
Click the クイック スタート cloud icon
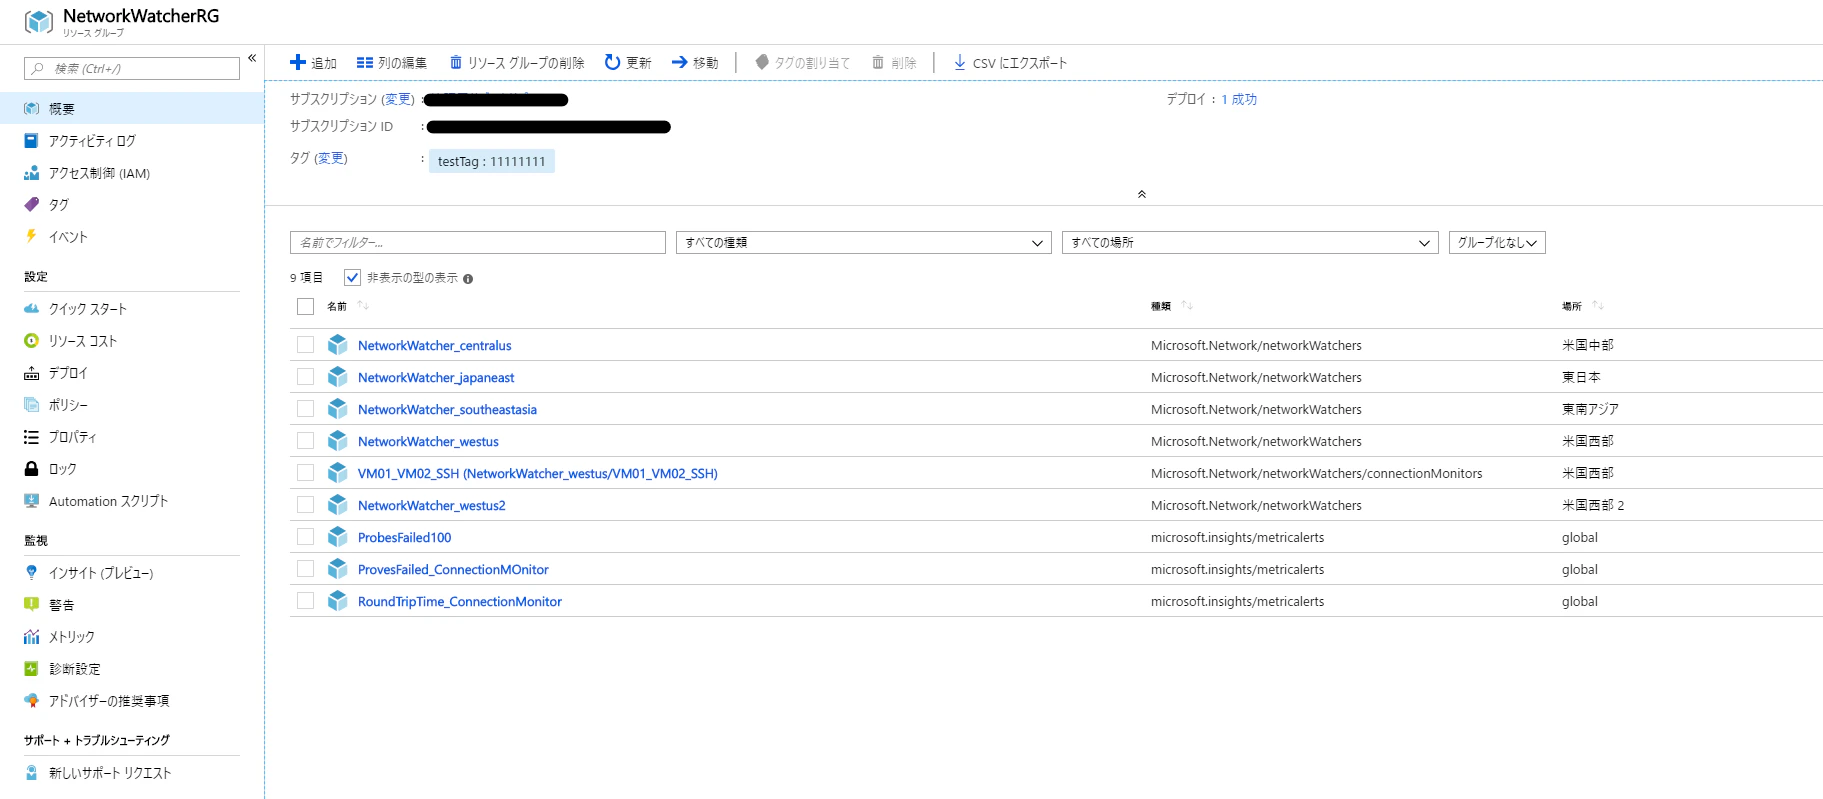(x=32, y=309)
